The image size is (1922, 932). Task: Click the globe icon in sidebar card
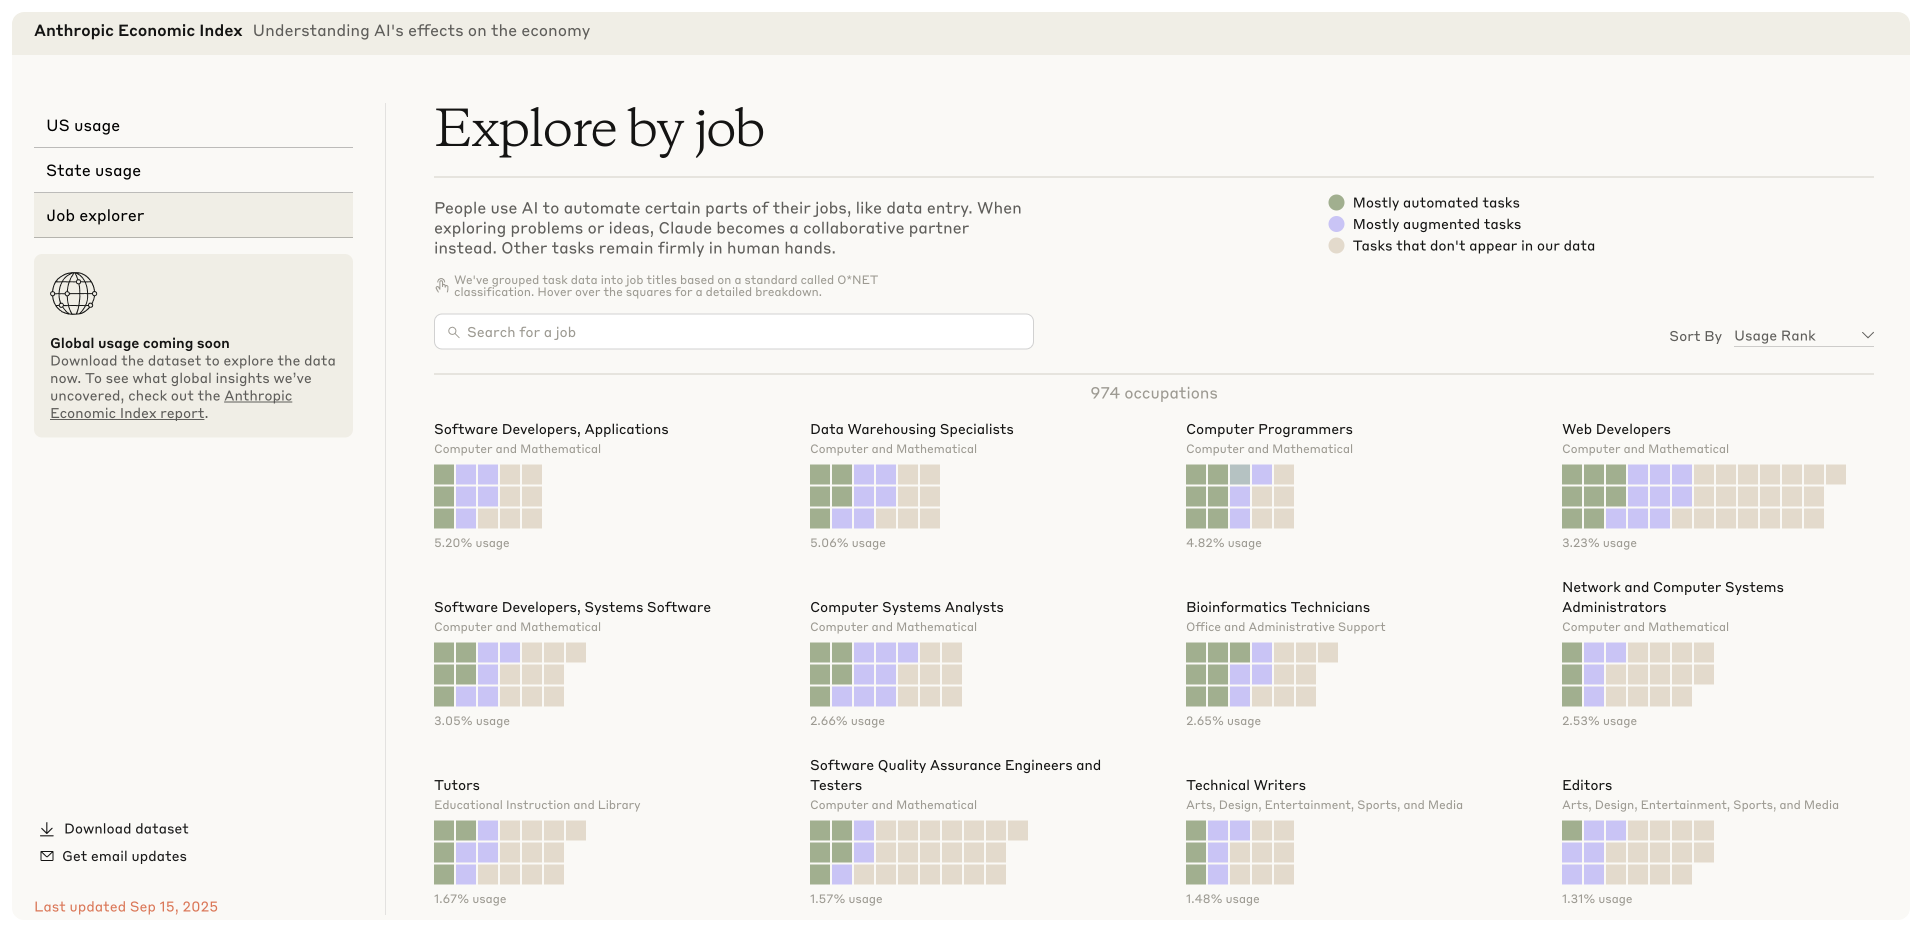(73, 294)
